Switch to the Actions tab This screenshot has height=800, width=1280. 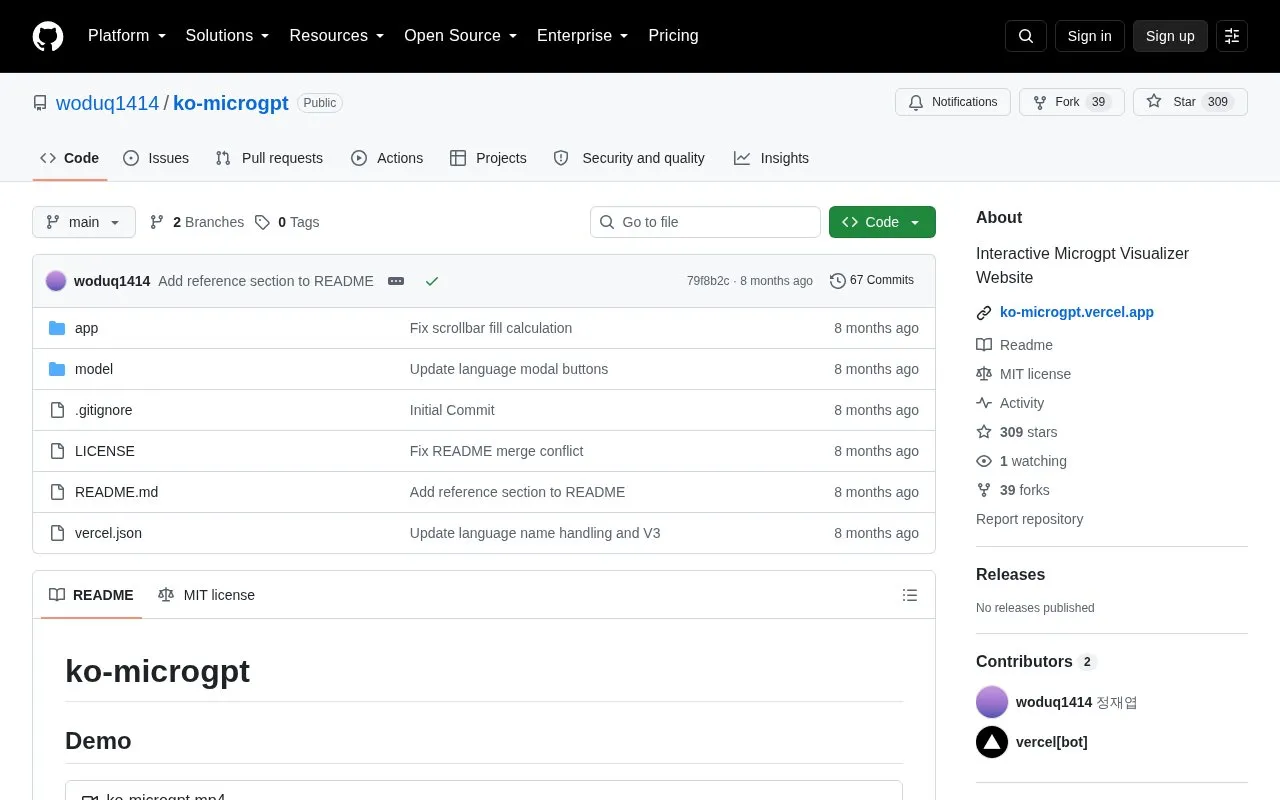387,158
